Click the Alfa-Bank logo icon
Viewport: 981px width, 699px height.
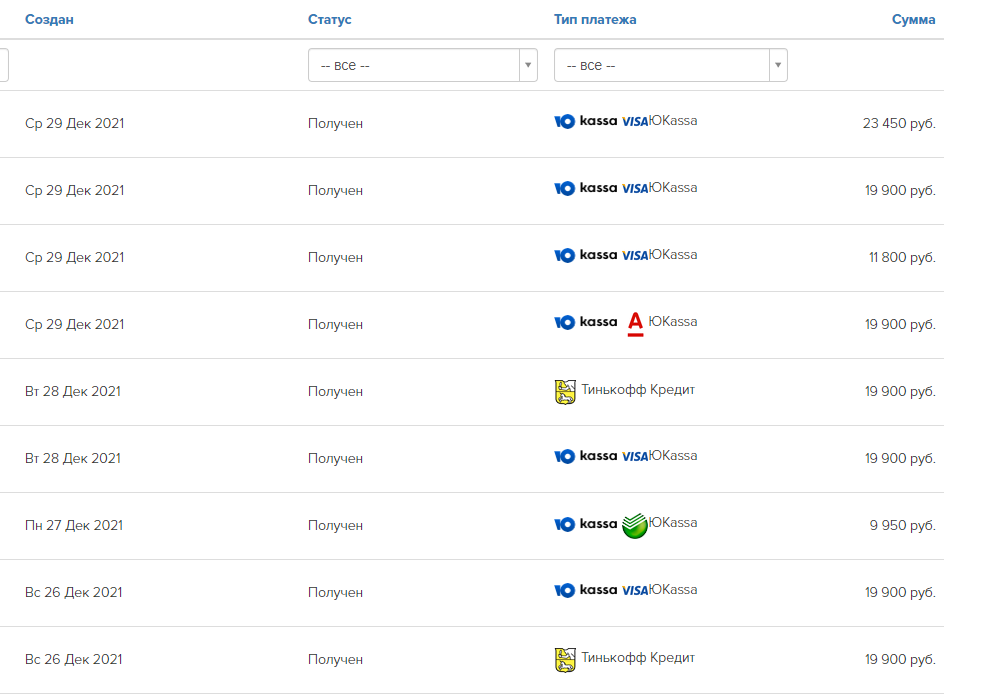point(634,324)
